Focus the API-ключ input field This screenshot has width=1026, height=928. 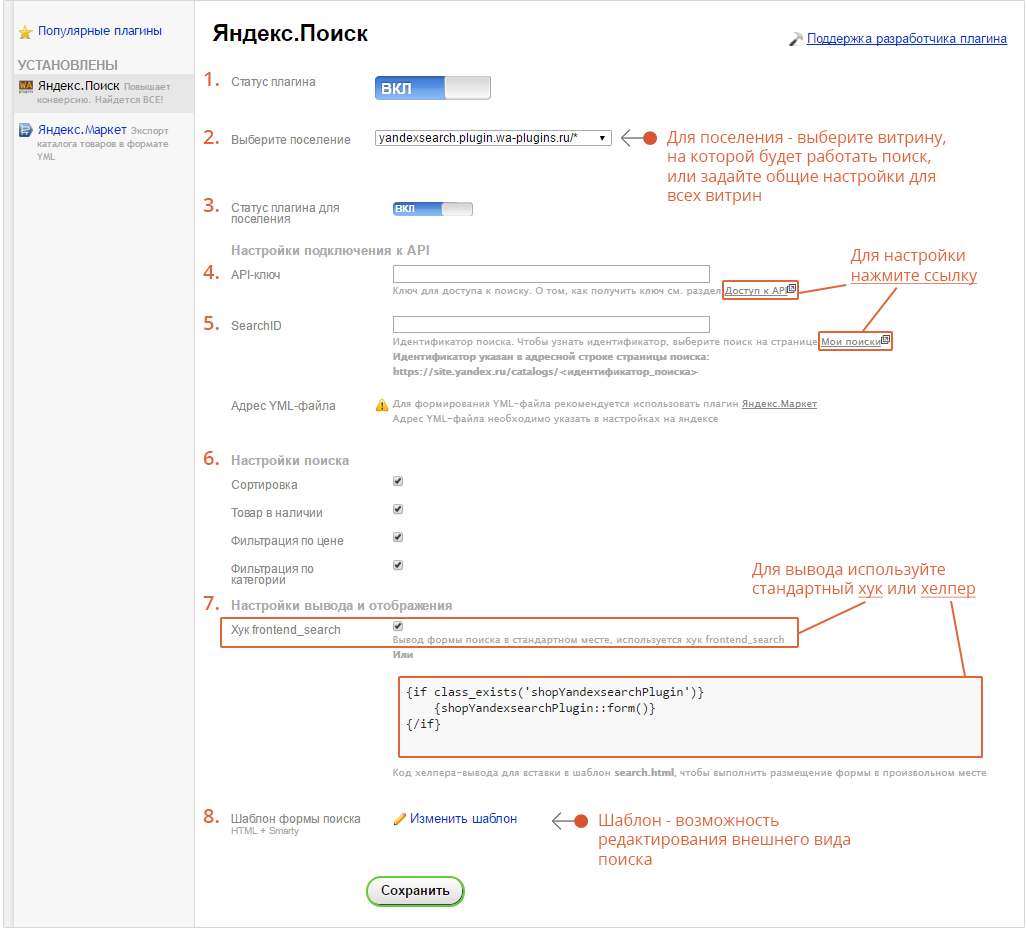[551, 274]
